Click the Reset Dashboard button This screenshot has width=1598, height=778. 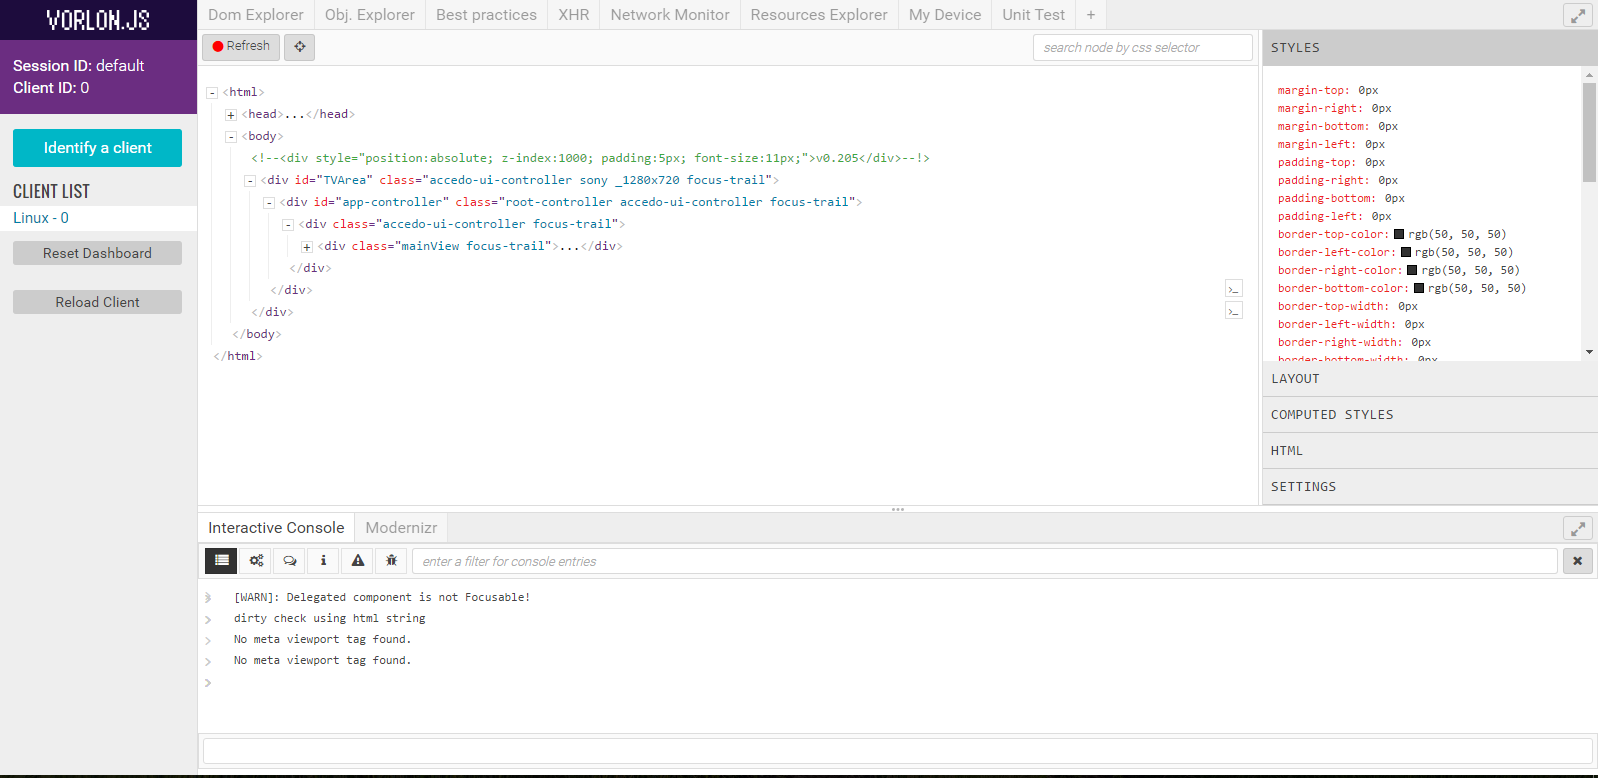[97, 253]
